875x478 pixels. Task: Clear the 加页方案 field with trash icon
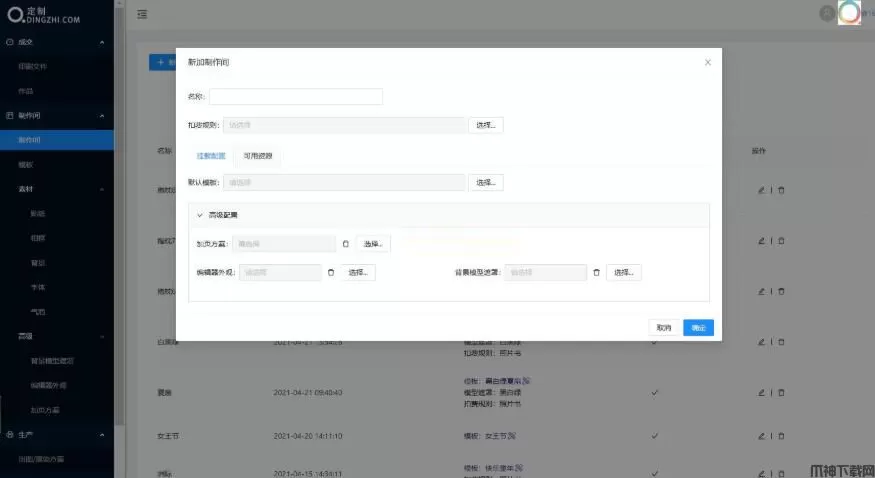tap(346, 243)
